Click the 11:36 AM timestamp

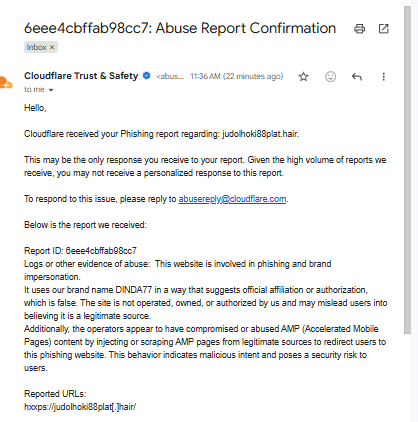click(x=237, y=76)
